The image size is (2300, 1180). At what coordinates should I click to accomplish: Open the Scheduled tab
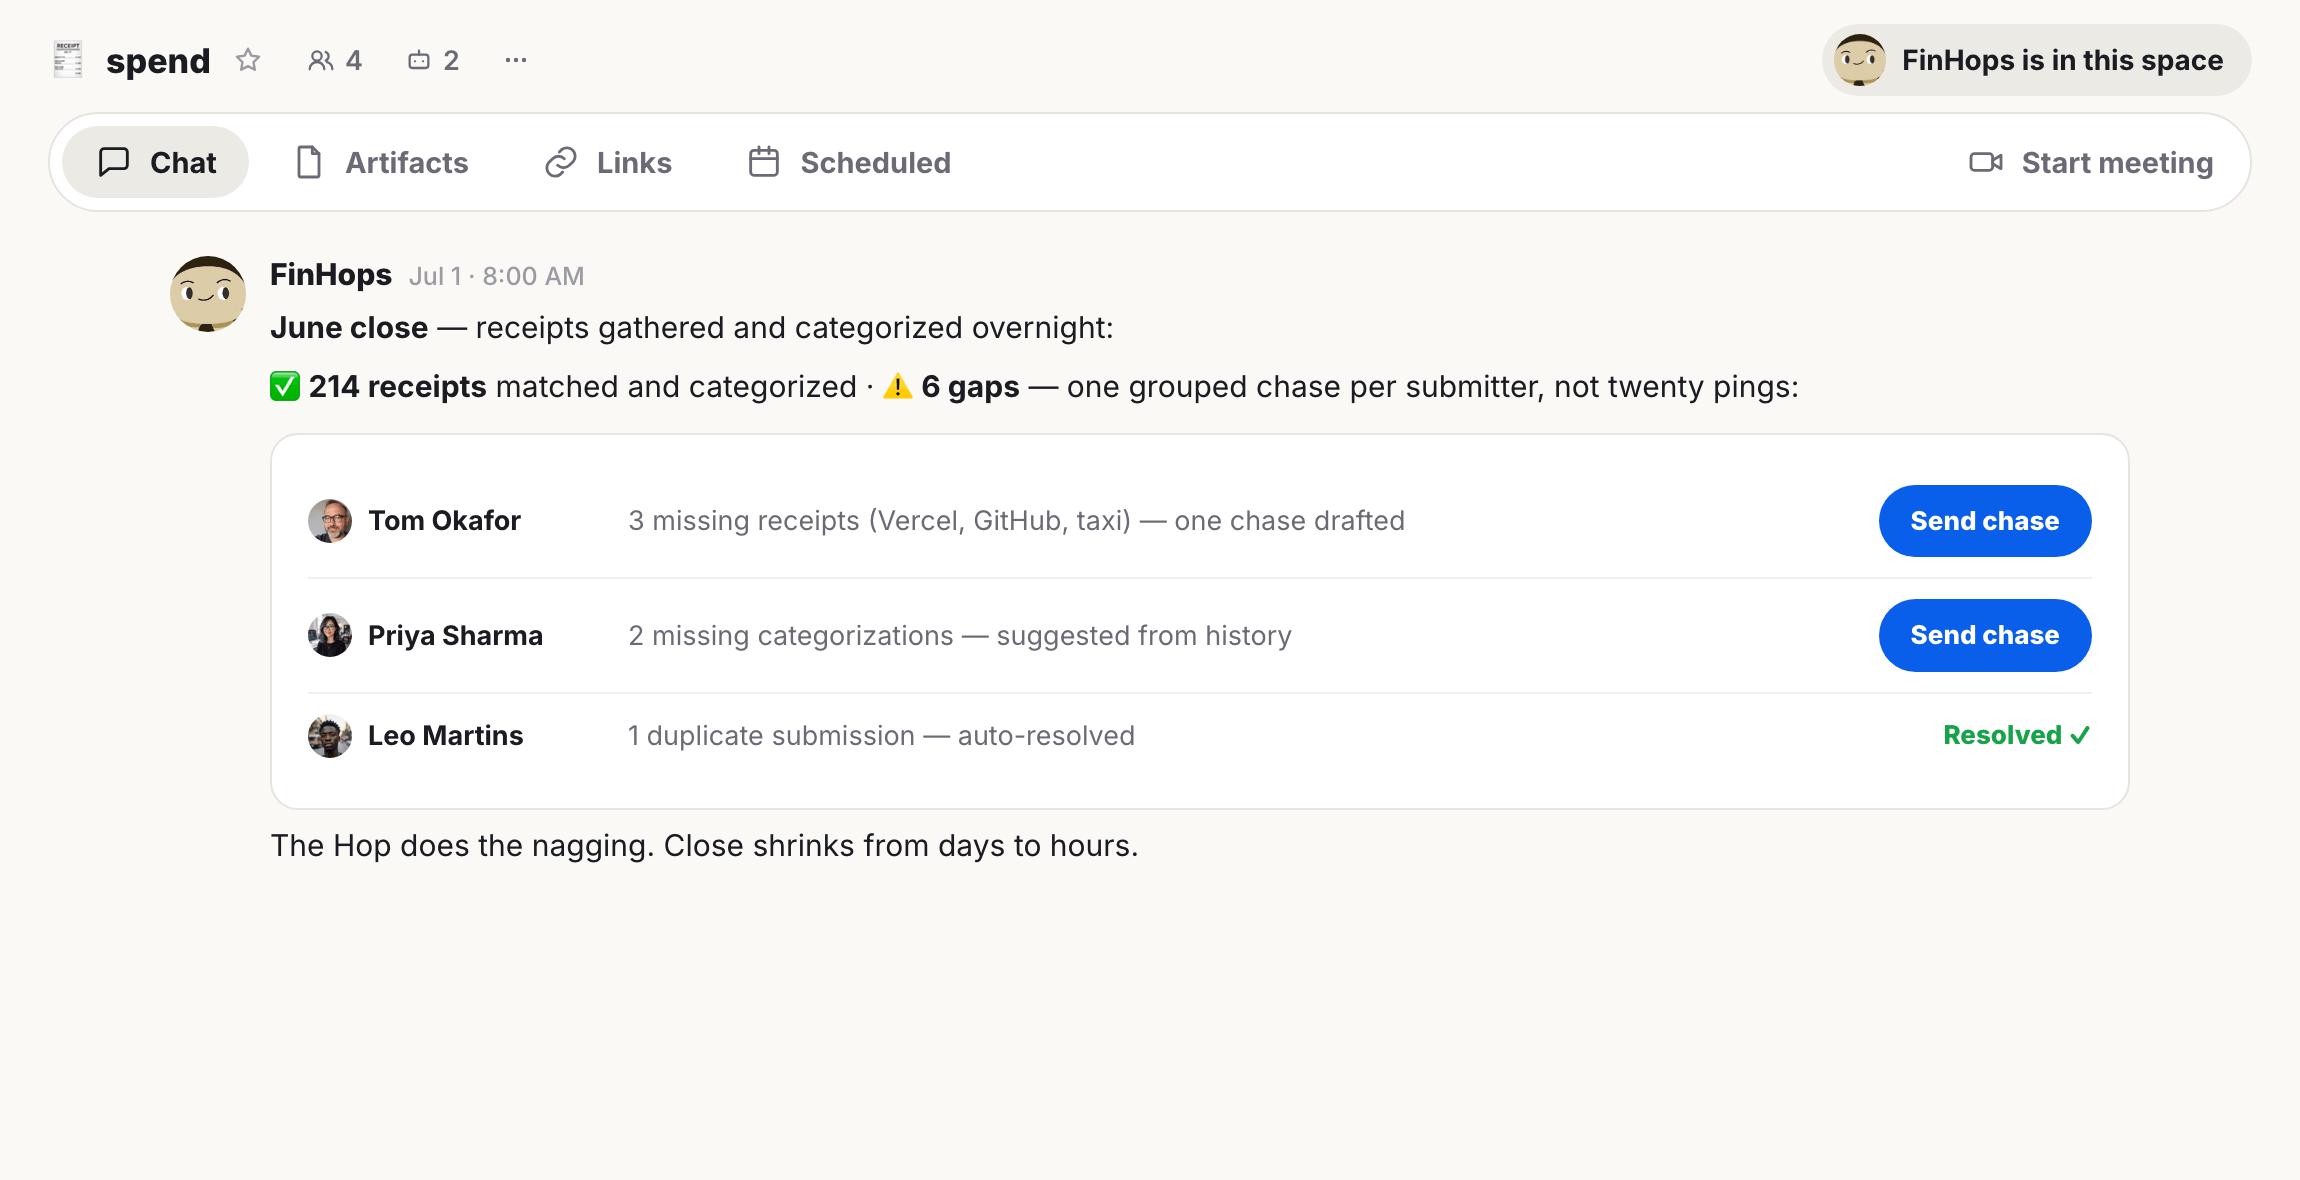[850, 162]
